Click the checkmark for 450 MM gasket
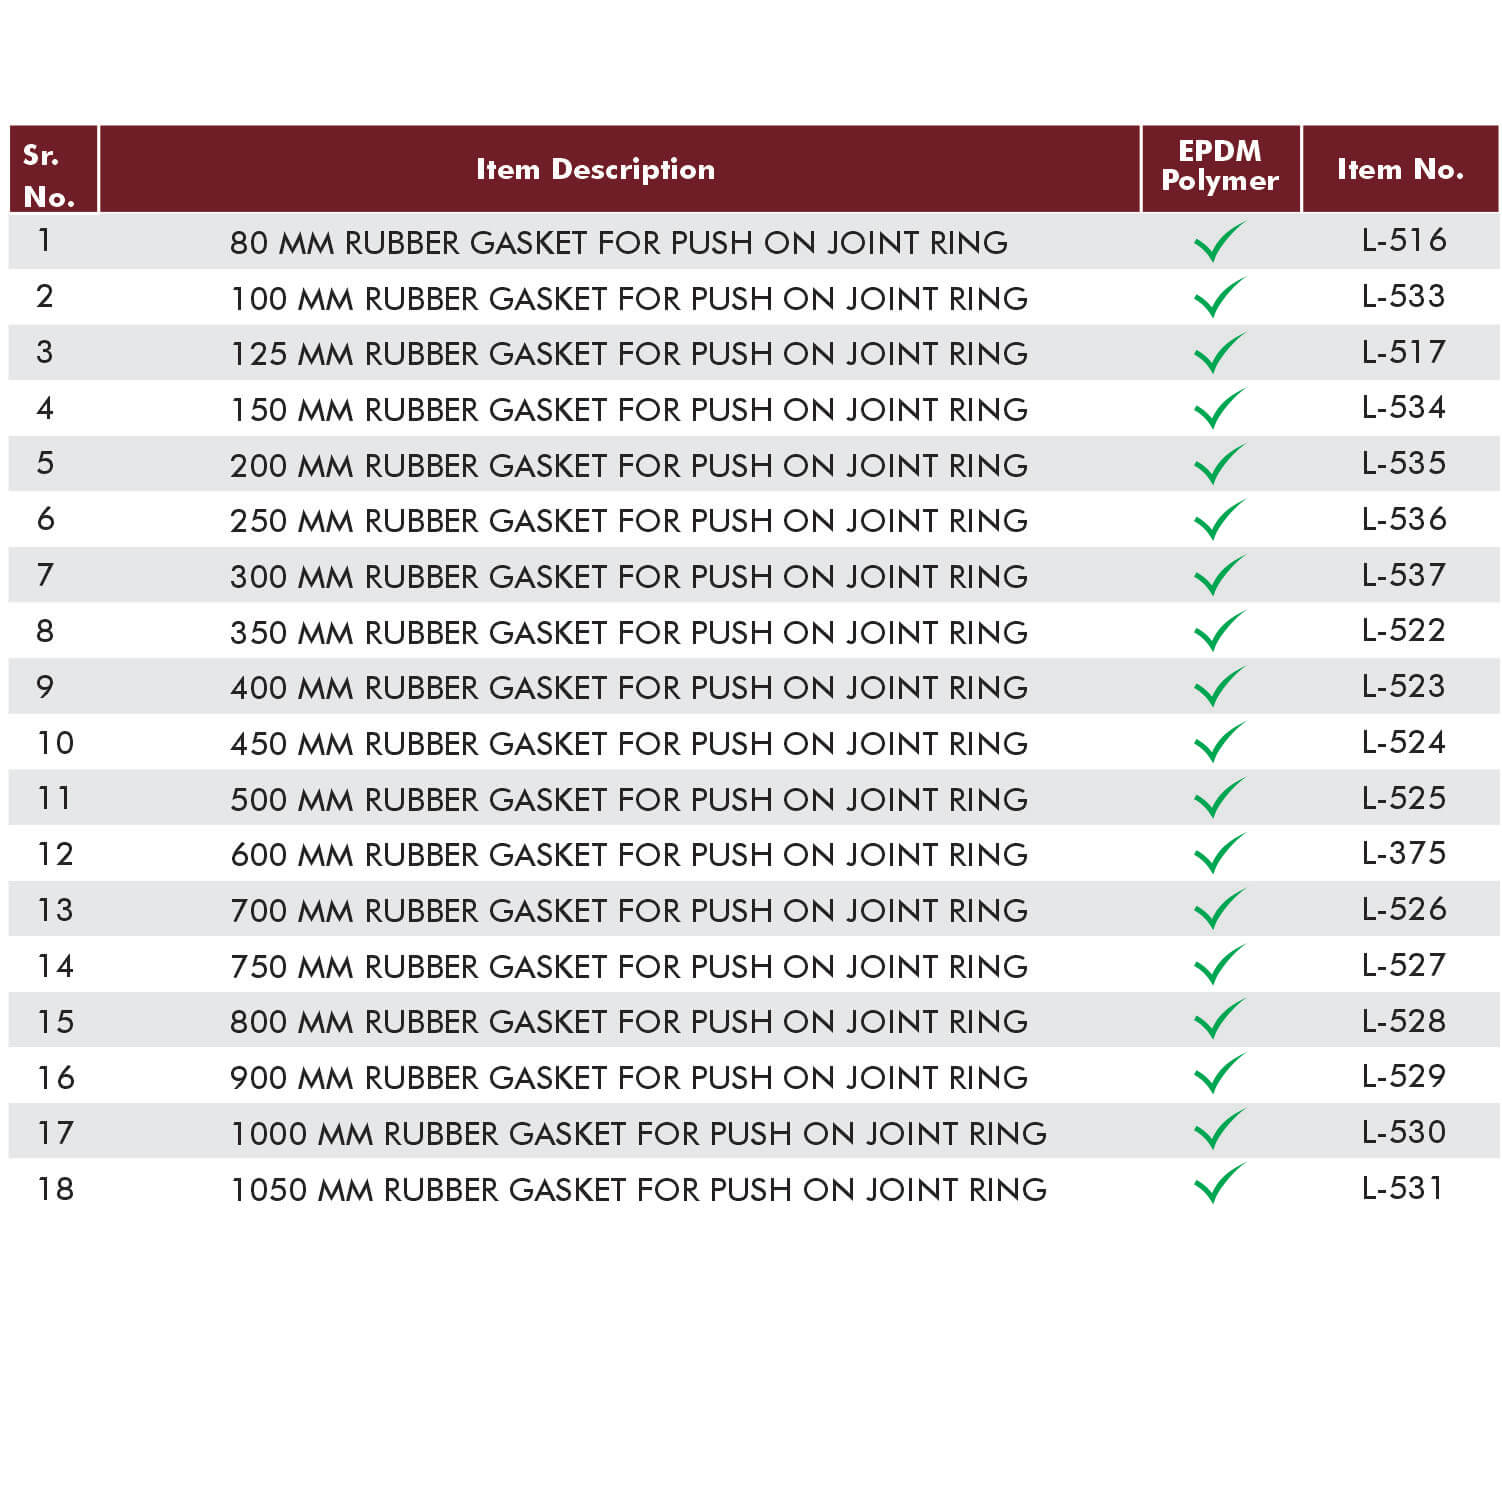The height and width of the screenshot is (1500, 1502). point(1219,743)
